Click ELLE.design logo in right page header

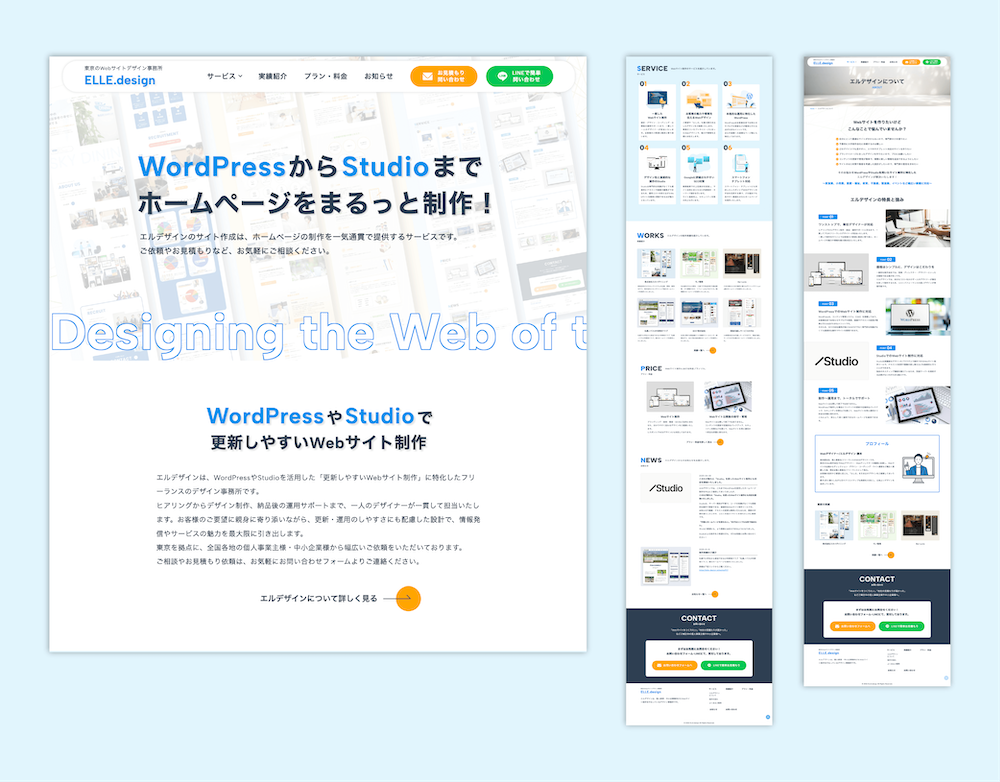822,63
